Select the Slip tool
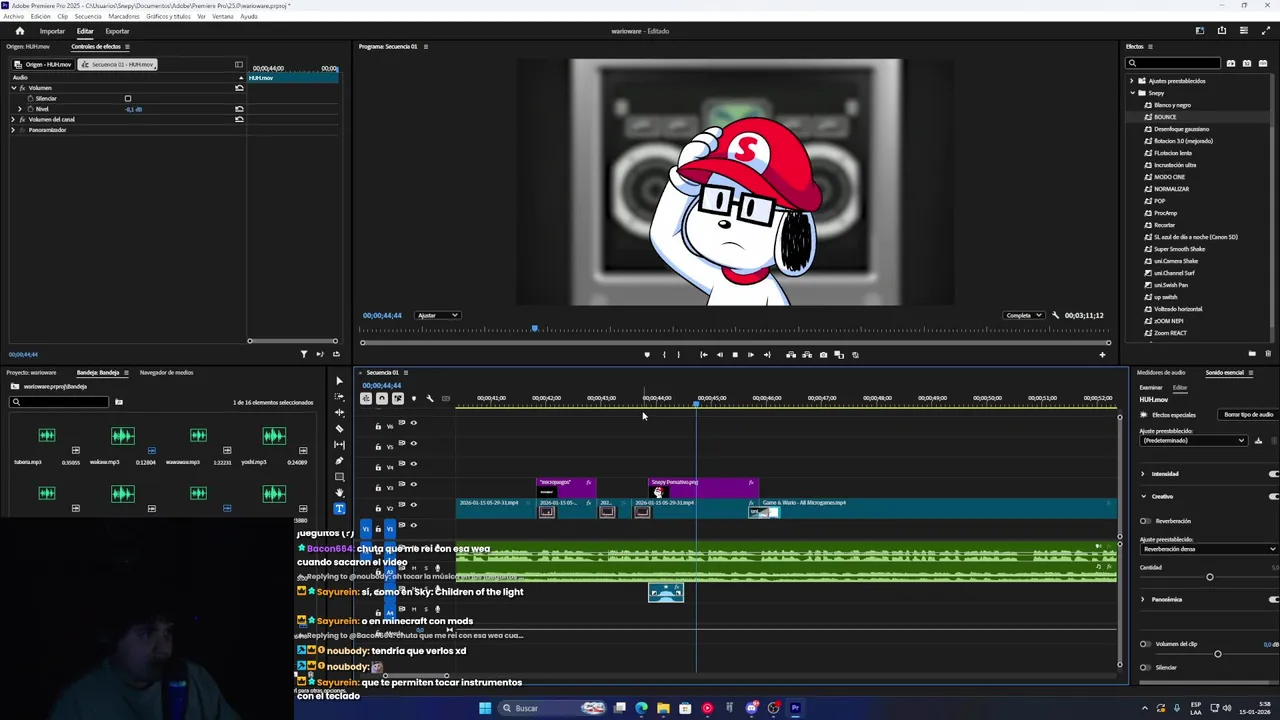The height and width of the screenshot is (720, 1280). click(x=339, y=445)
